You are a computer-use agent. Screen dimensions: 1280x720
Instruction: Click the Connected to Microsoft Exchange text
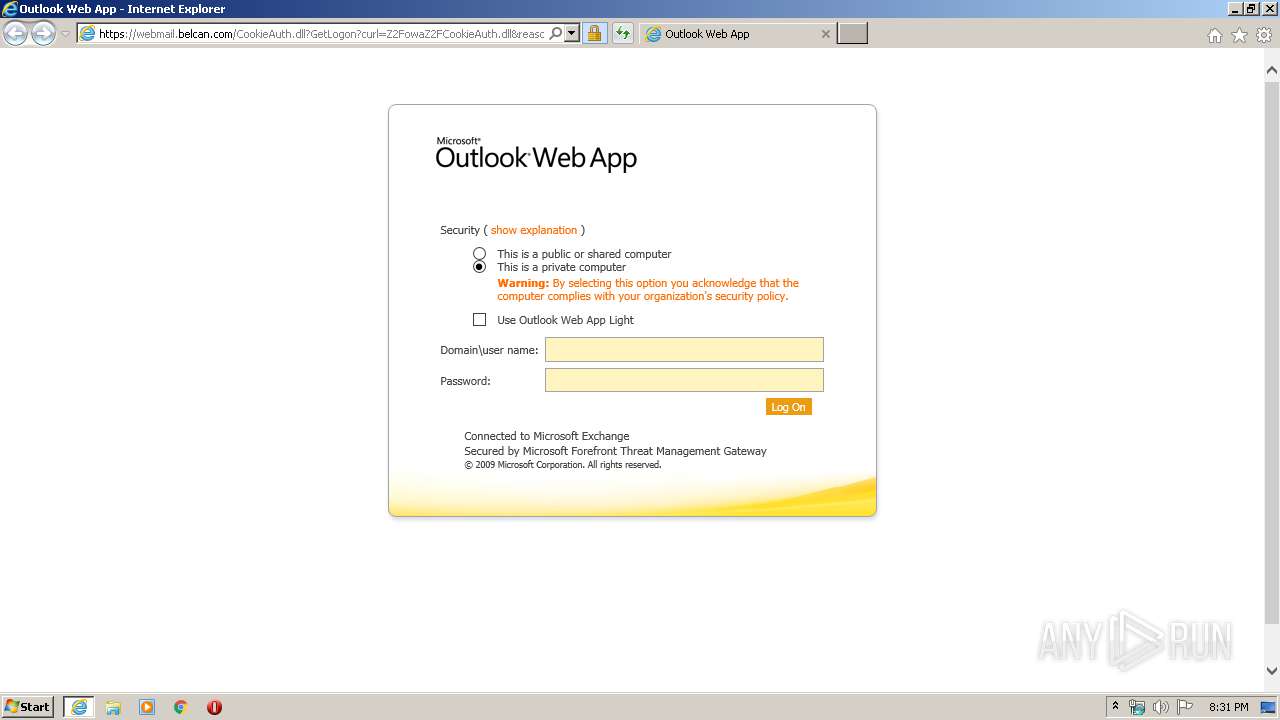pyautogui.click(x=547, y=436)
